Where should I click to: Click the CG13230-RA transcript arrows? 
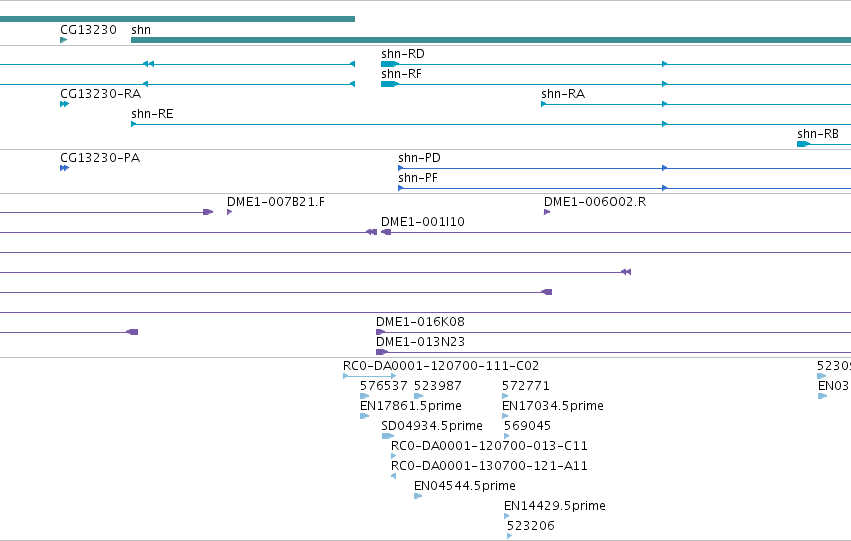pyautogui.click(x=65, y=104)
